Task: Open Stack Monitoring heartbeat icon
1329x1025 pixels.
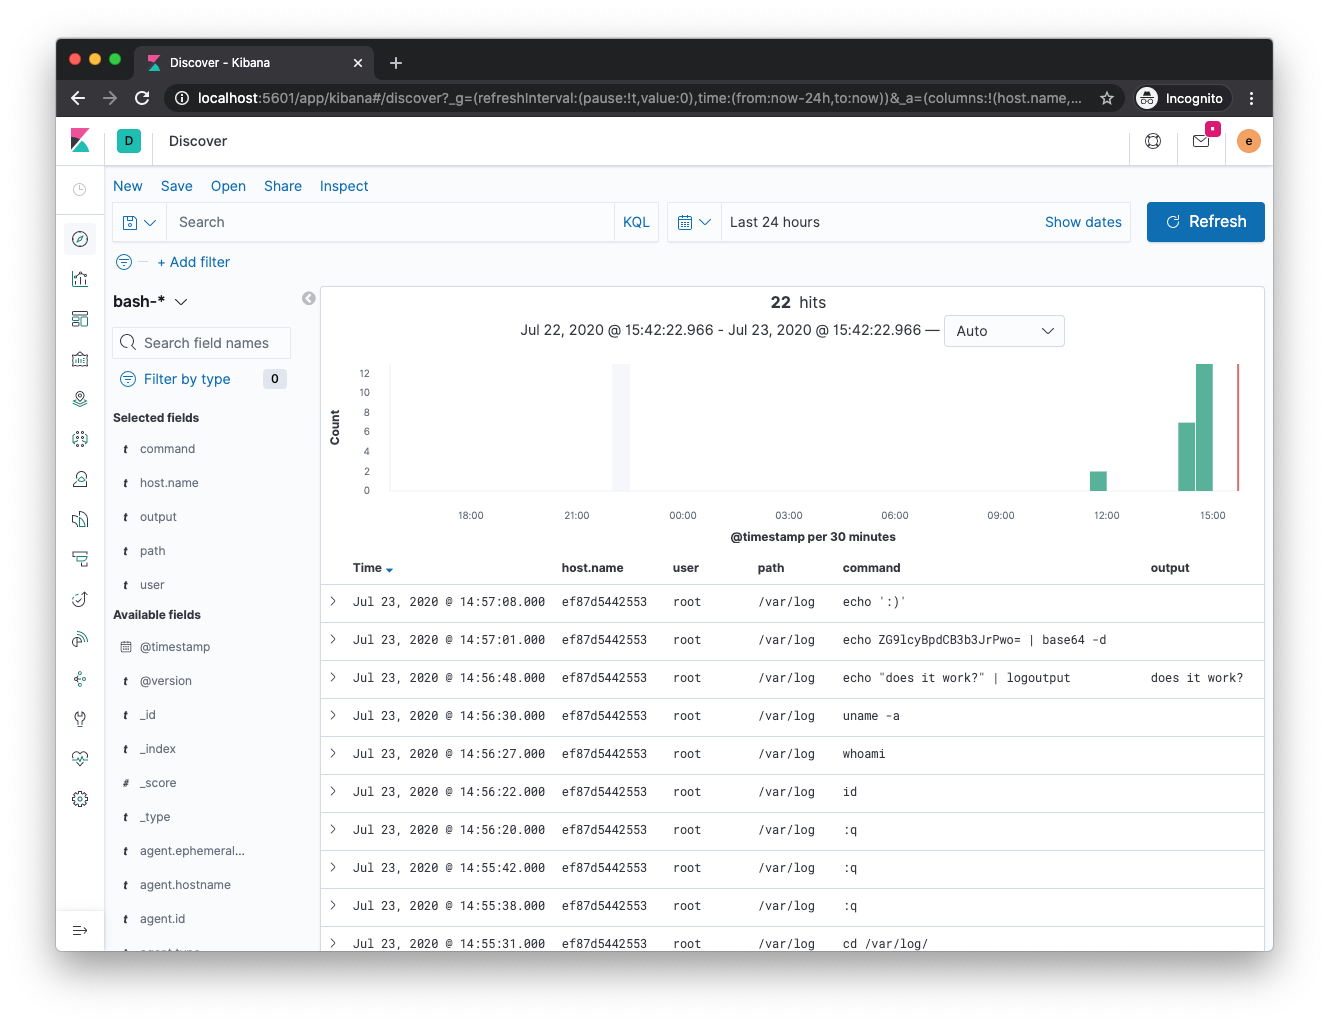Action: (x=80, y=759)
